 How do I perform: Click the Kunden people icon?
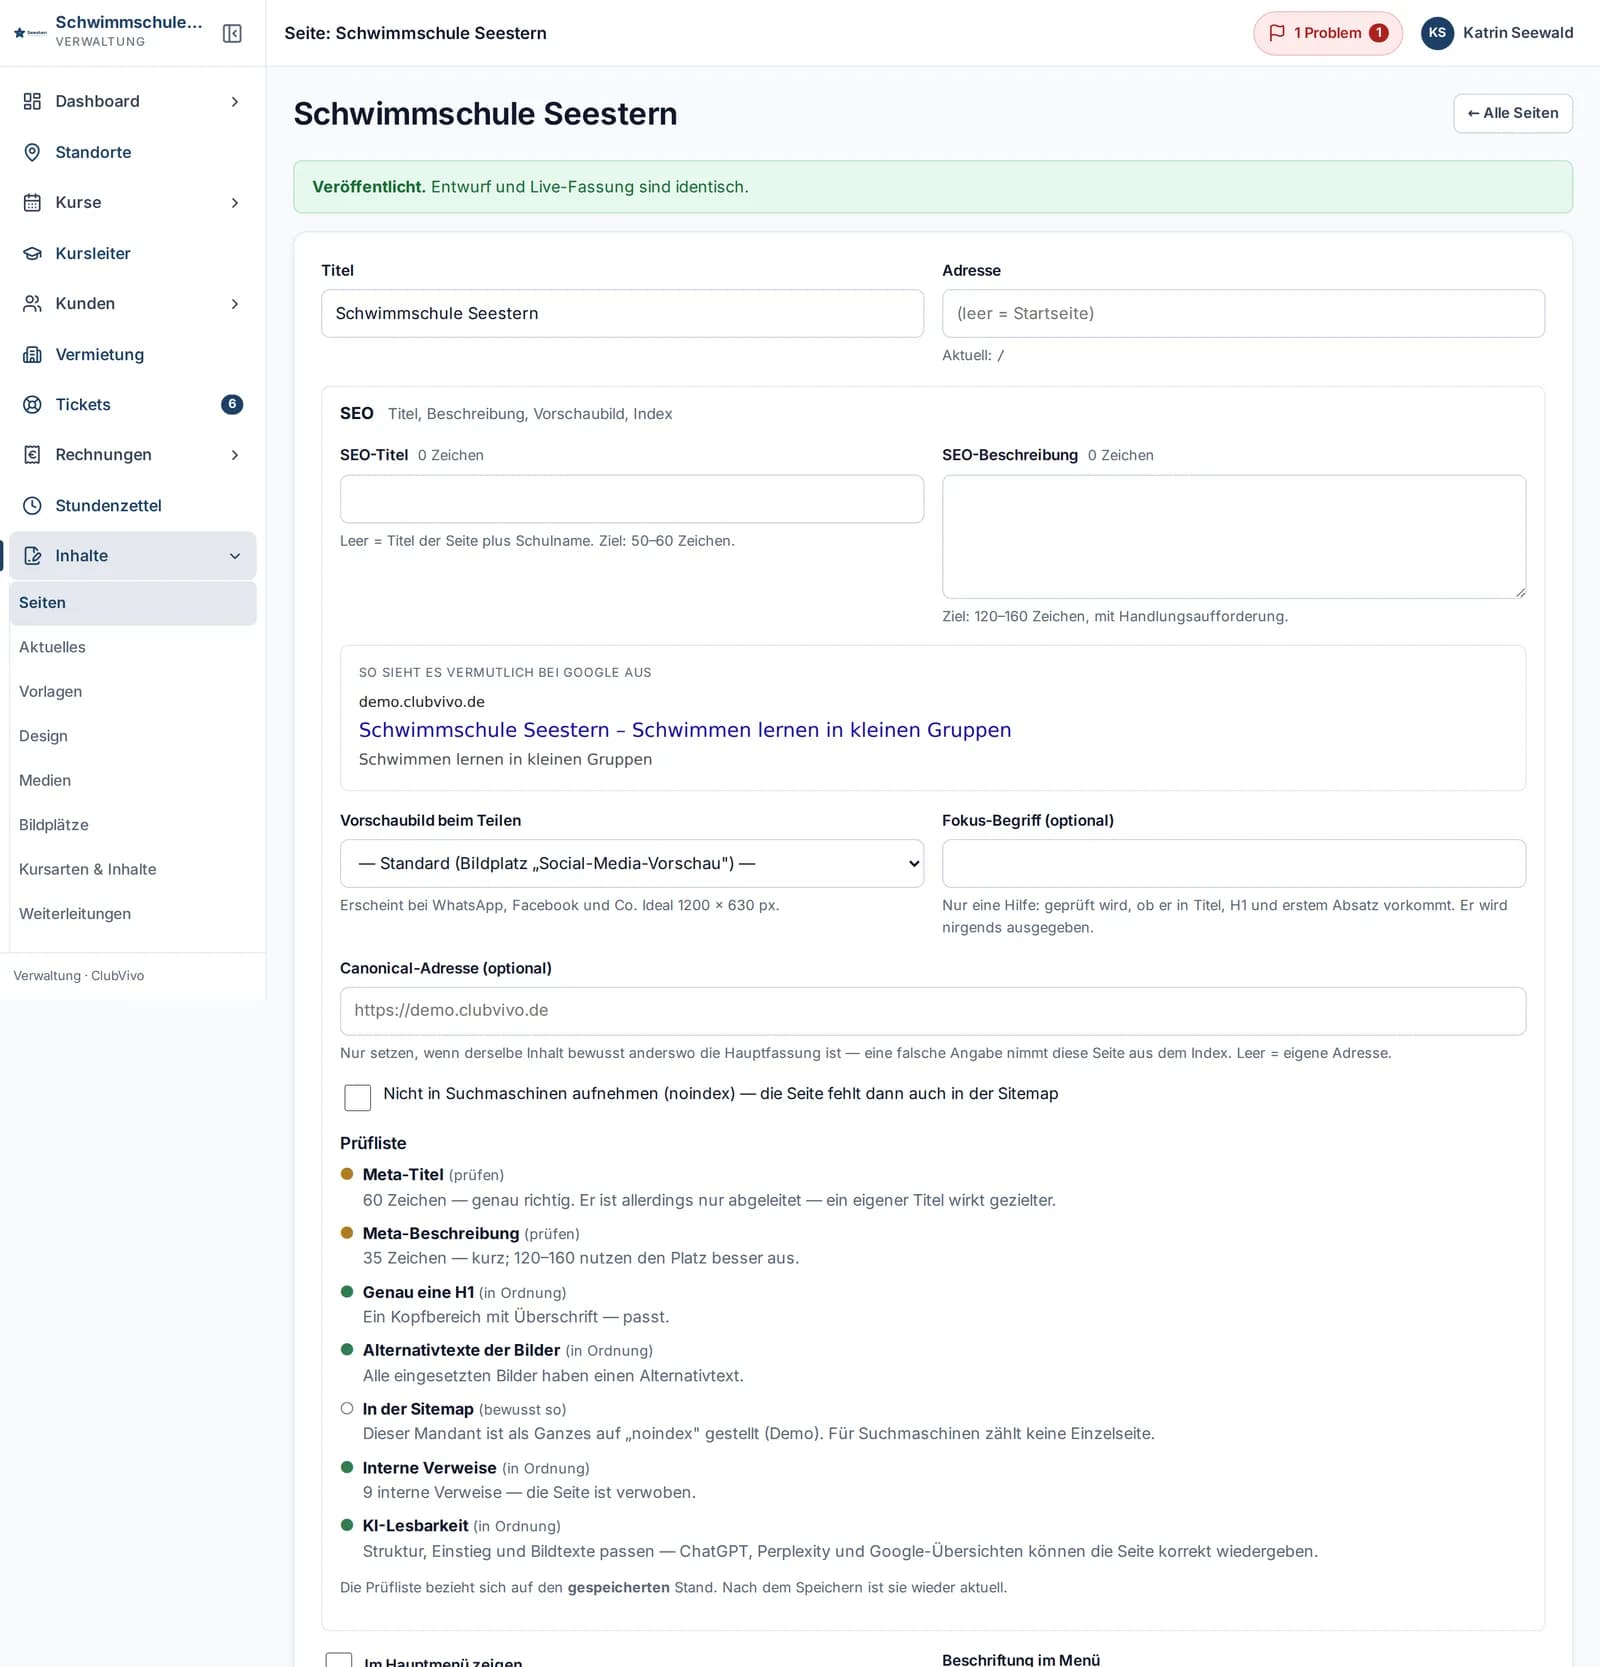coord(32,303)
